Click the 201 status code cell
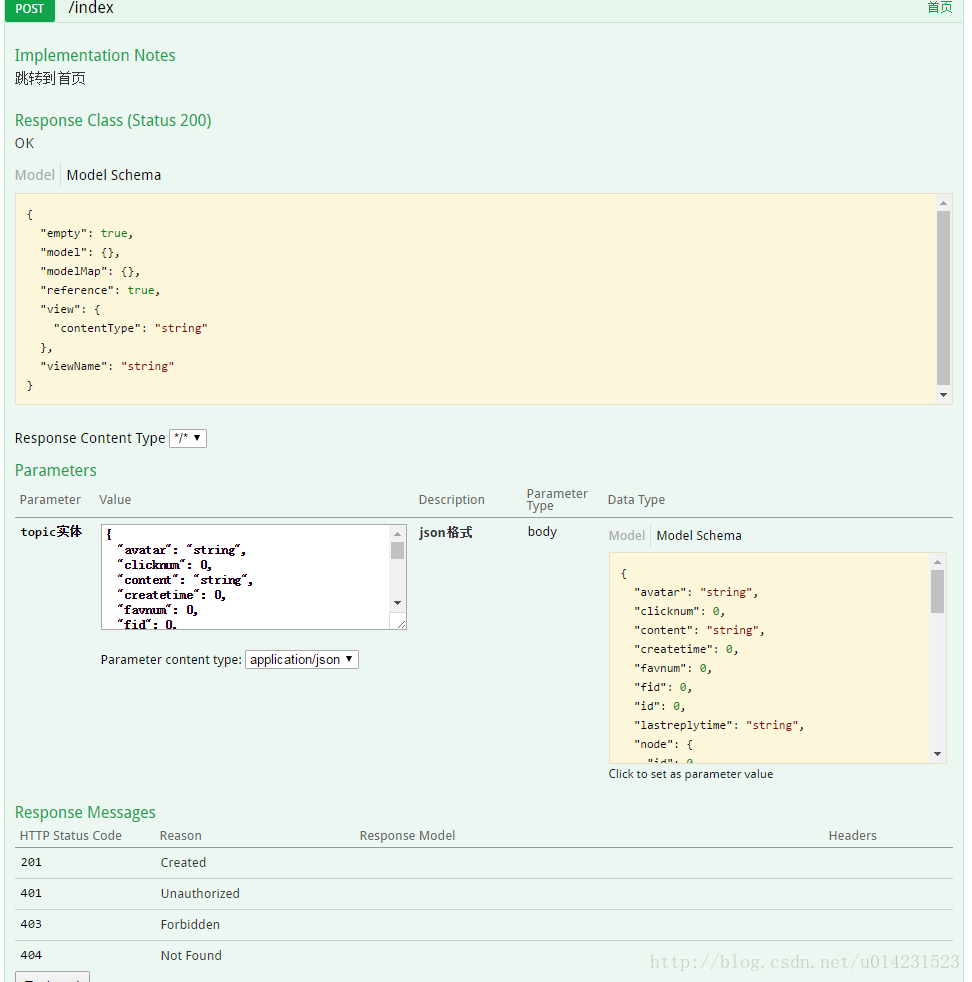This screenshot has width=972, height=982. 31,862
